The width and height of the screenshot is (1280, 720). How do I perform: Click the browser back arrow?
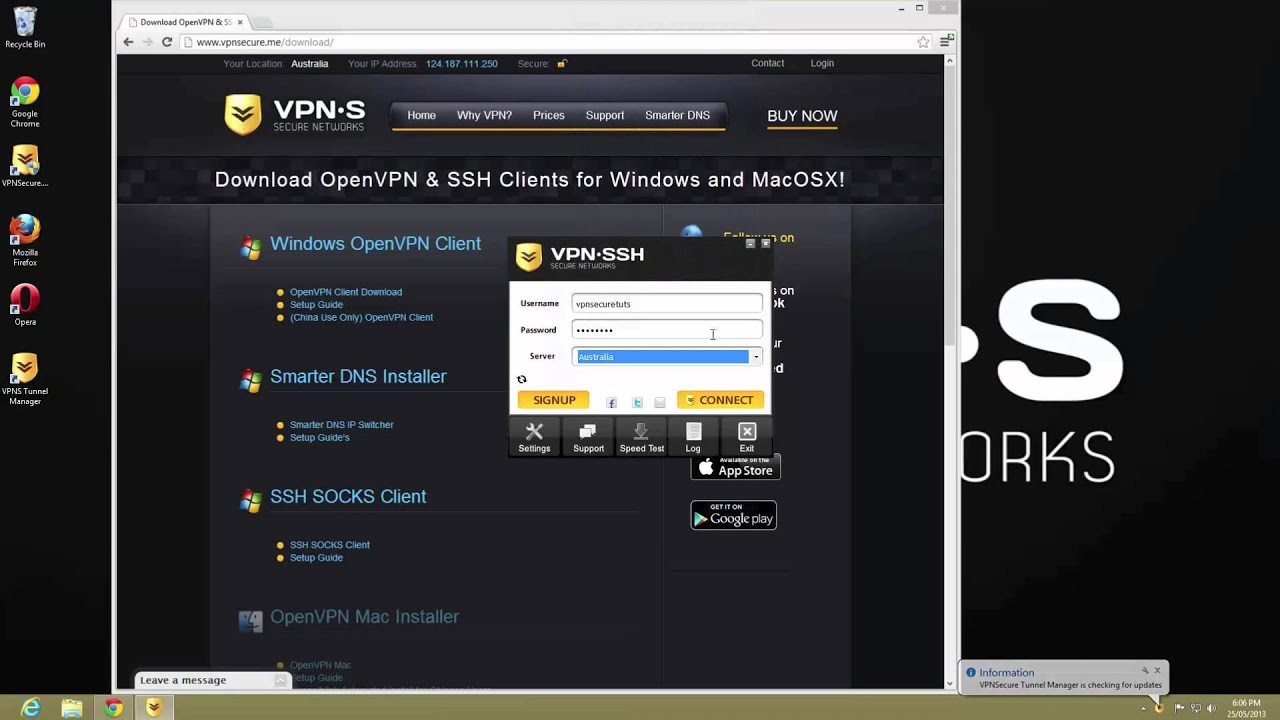(128, 42)
